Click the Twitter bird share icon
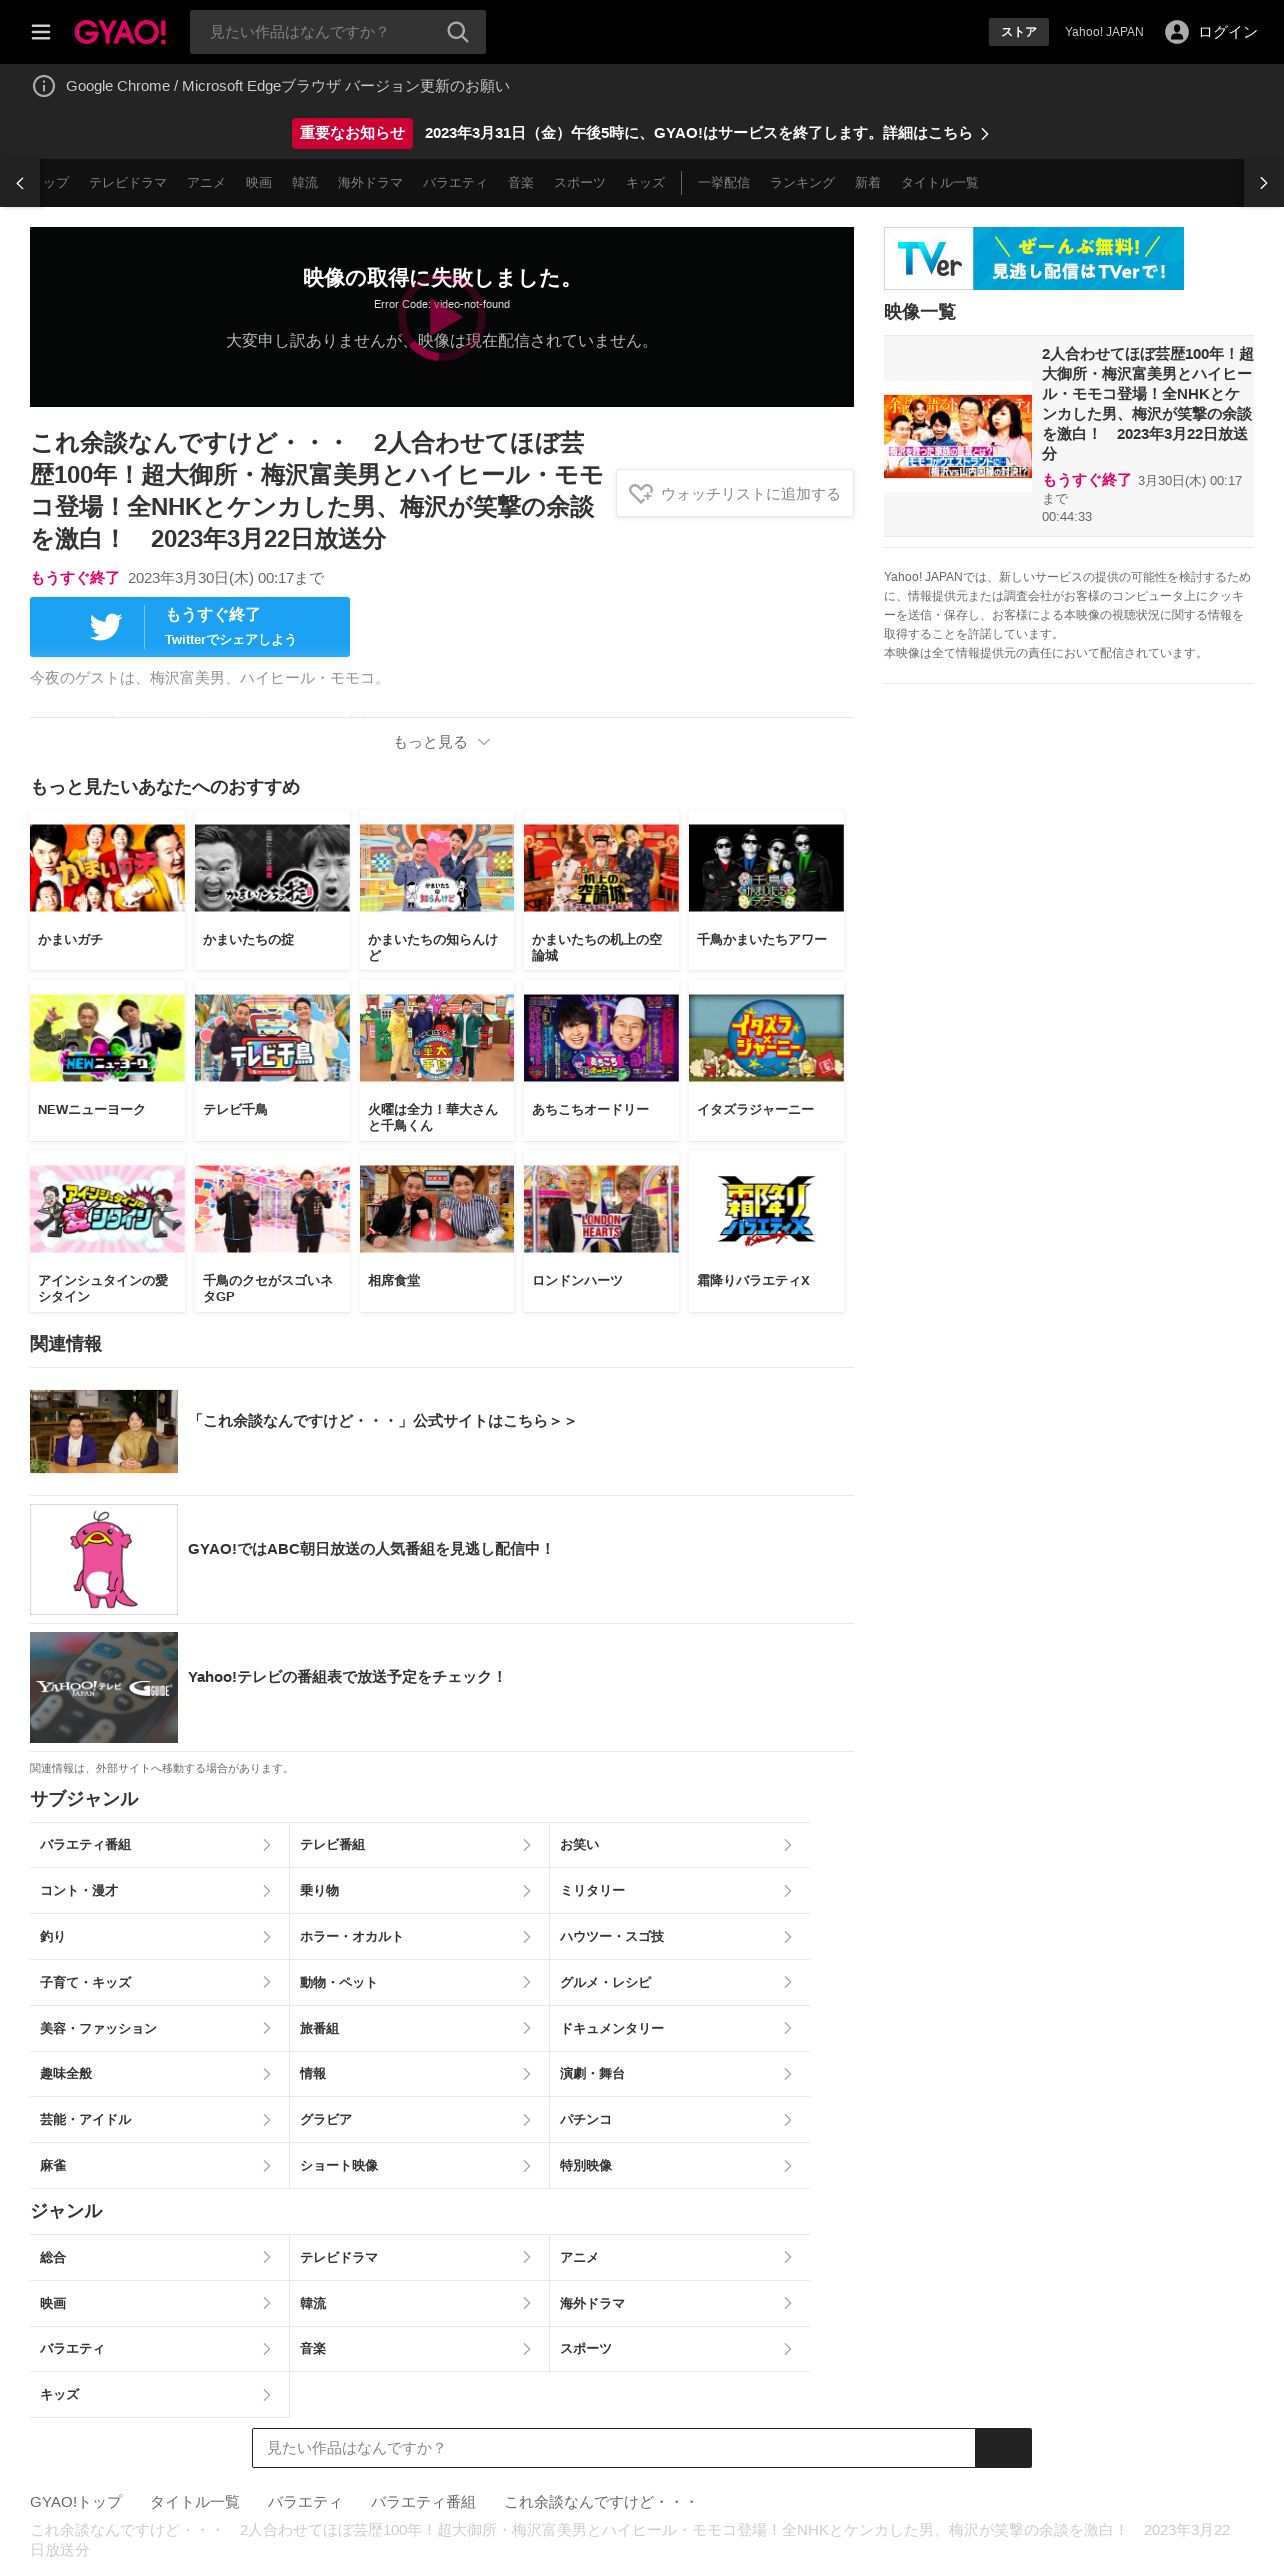Screen dimensions: 1284x2568 [105, 627]
